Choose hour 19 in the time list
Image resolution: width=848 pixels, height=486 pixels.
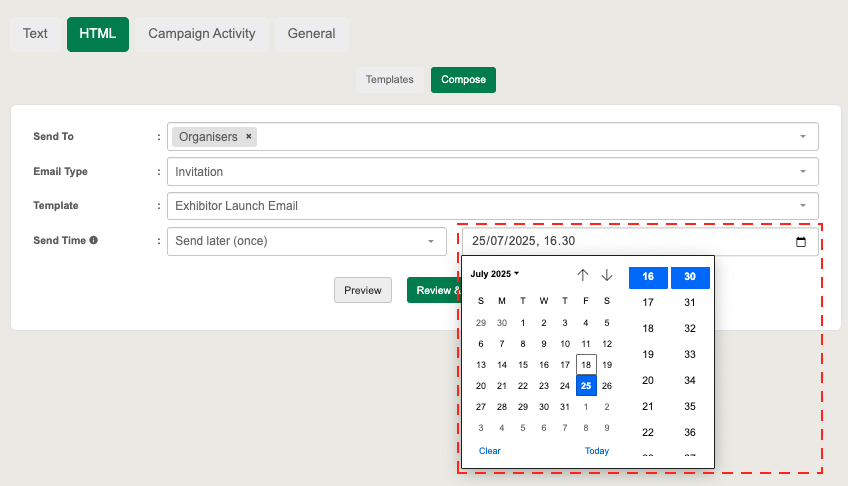coord(648,354)
